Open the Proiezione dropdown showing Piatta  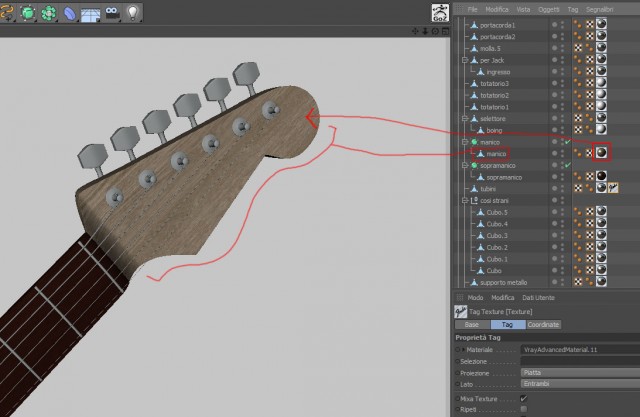coord(580,373)
